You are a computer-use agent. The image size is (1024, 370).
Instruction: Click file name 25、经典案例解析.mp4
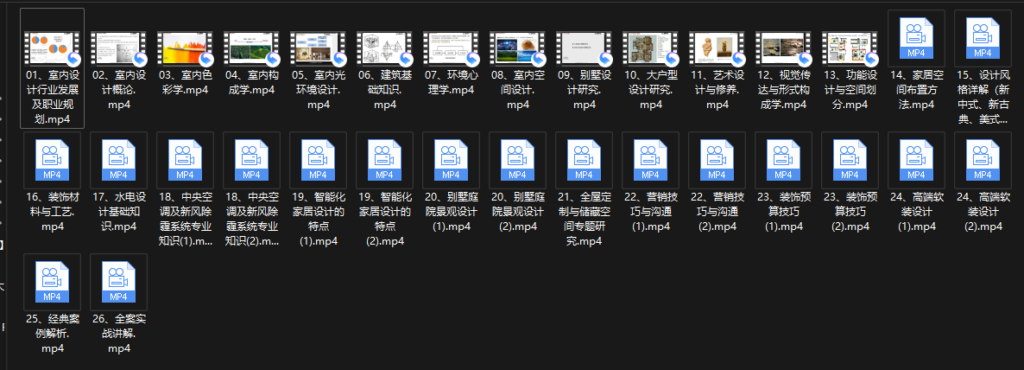(x=52, y=333)
